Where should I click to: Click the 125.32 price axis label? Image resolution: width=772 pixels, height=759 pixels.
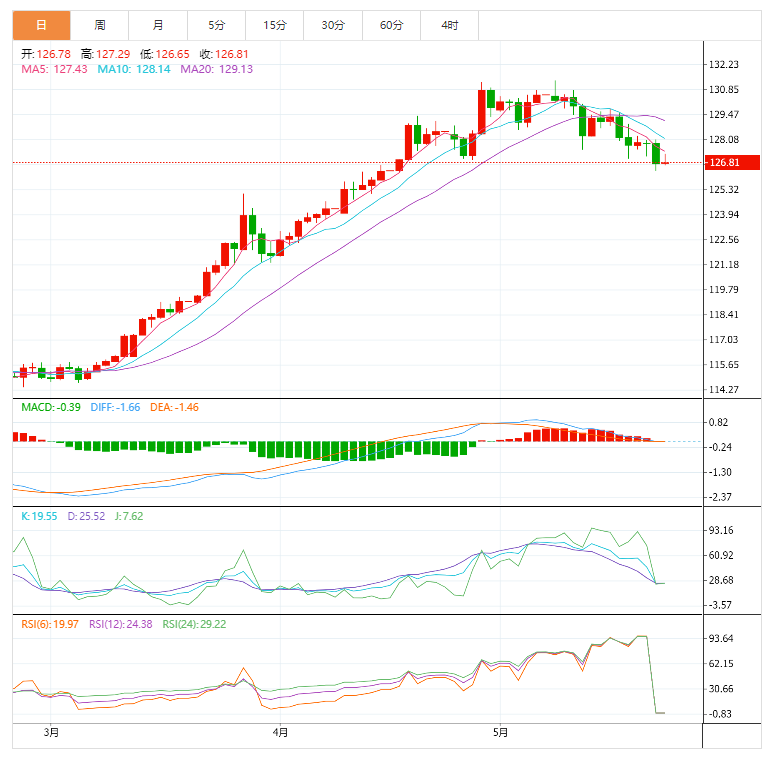pos(724,190)
